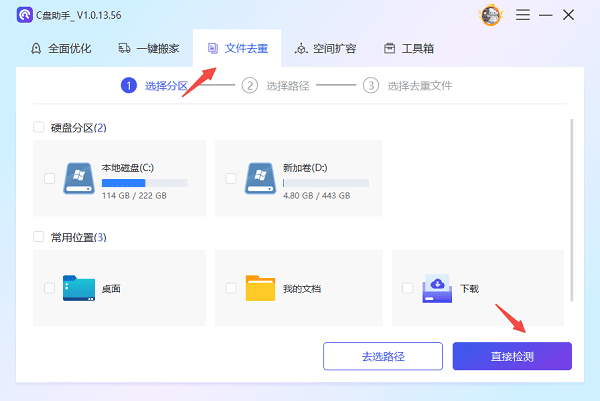Viewport: 600px width, 401px height.
Task: Tick the 本地磁盘(C:) checkbox
Action: (50, 179)
